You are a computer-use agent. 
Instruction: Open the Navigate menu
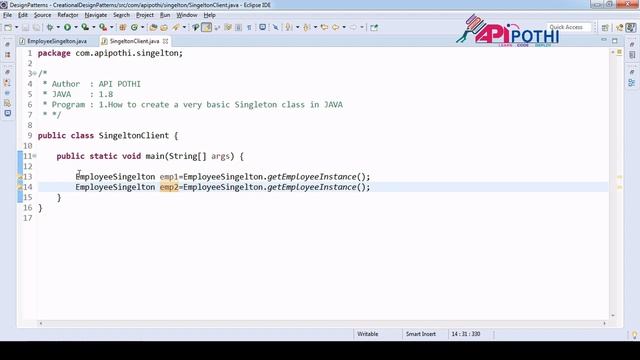96,15
